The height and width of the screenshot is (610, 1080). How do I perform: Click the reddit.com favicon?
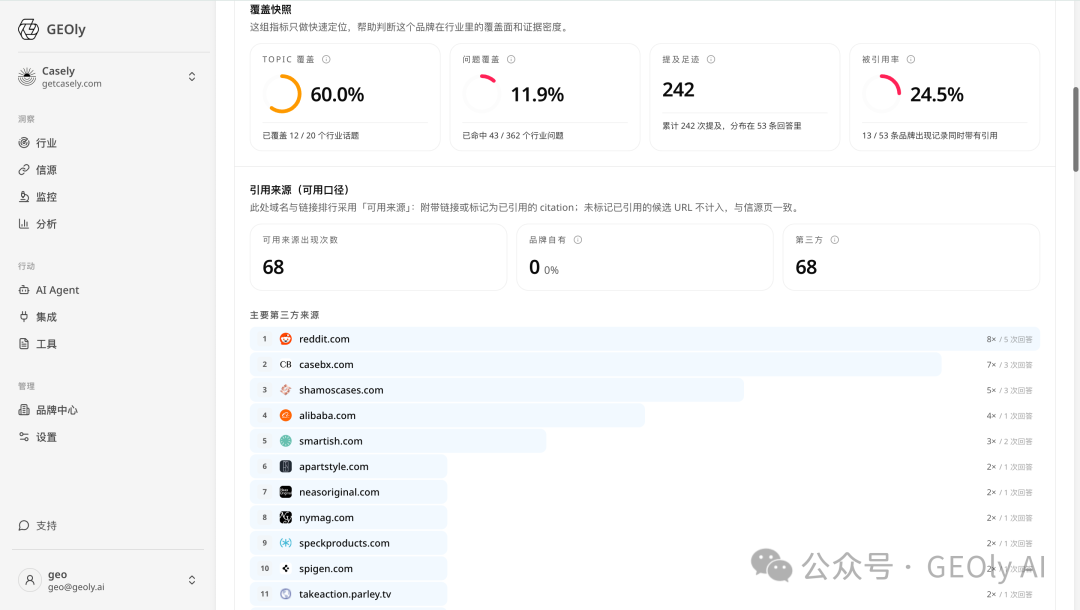point(286,339)
